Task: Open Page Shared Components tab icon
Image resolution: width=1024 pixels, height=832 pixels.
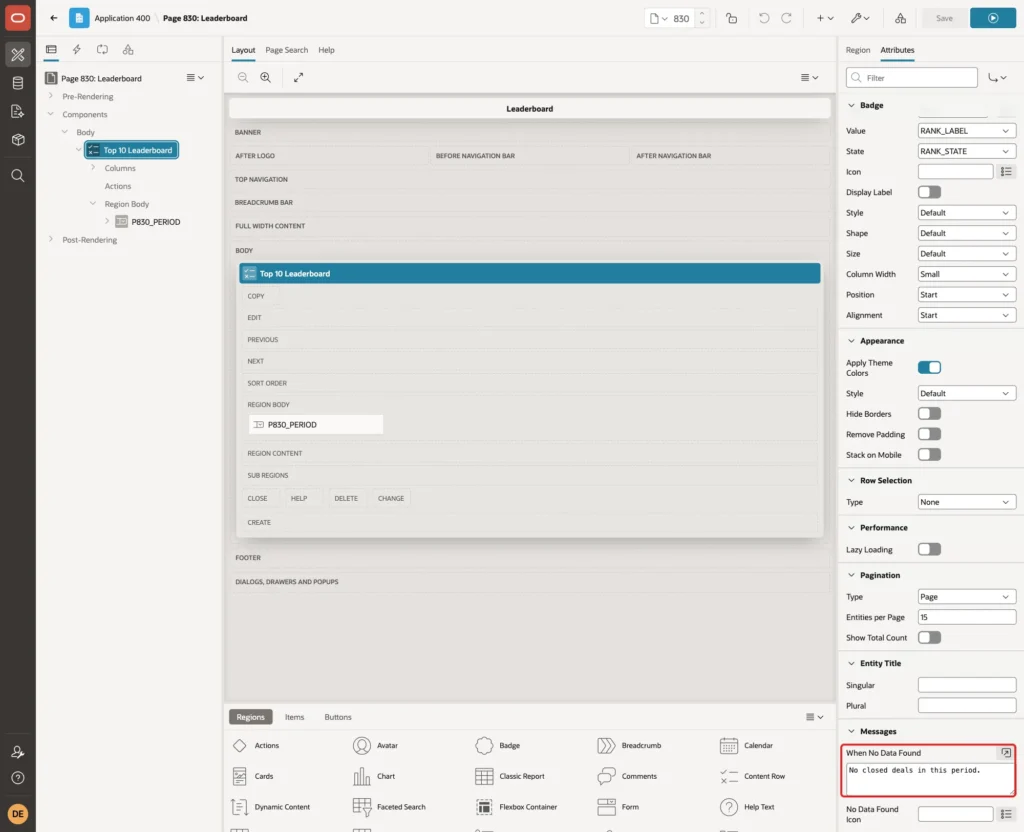Action: [128, 50]
